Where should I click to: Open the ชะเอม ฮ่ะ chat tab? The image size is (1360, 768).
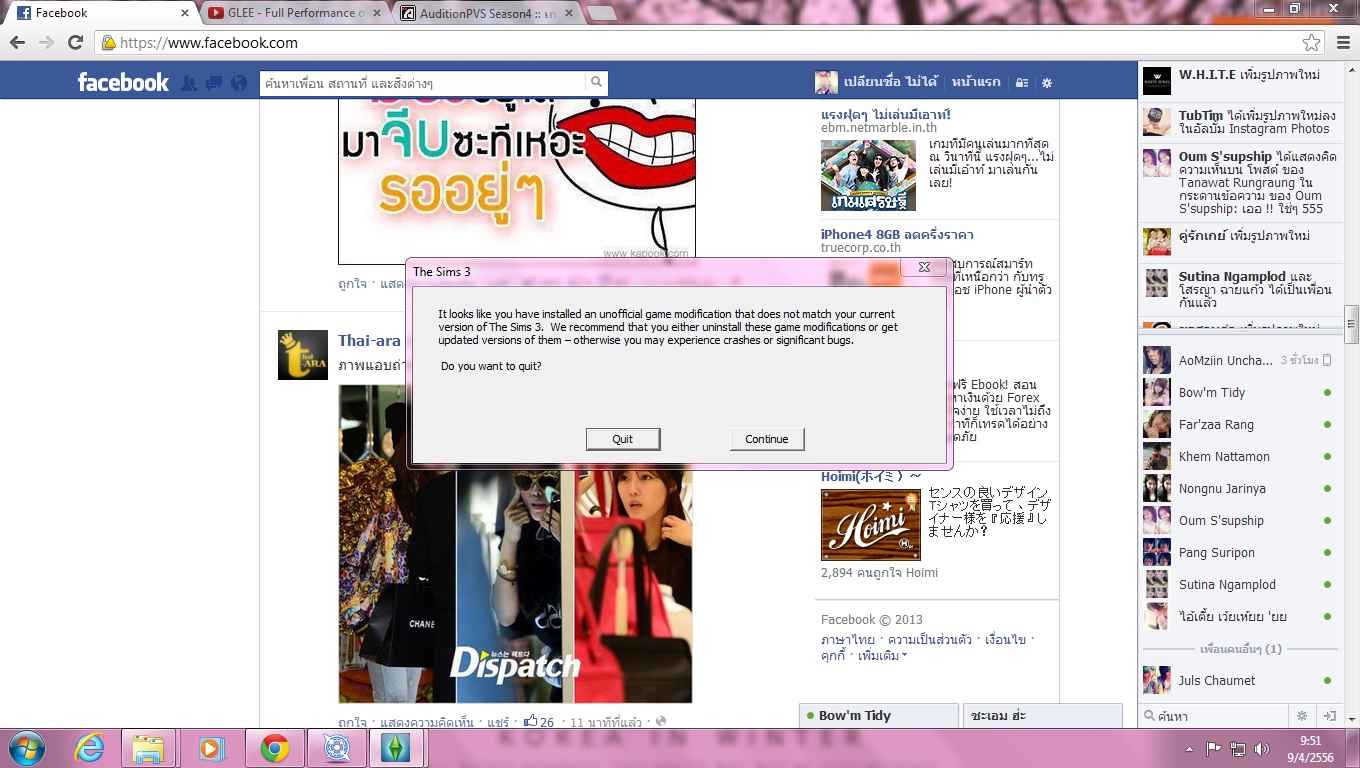pos(1043,716)
